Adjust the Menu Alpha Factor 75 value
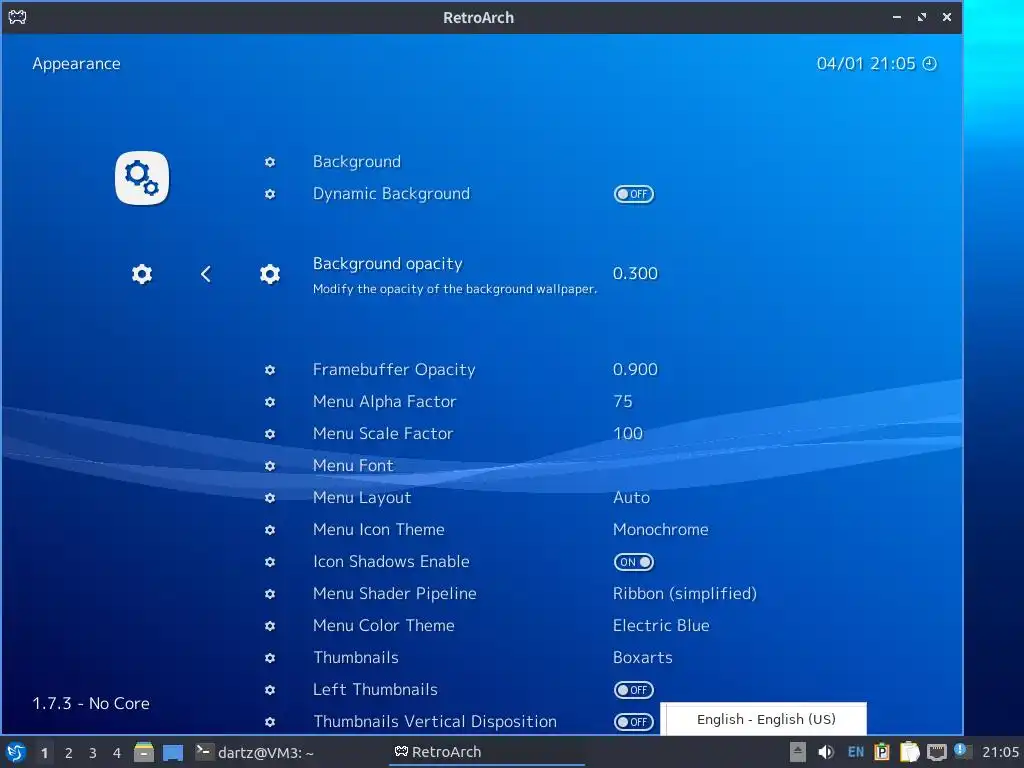1024x768 pixels. click(623, 402)
